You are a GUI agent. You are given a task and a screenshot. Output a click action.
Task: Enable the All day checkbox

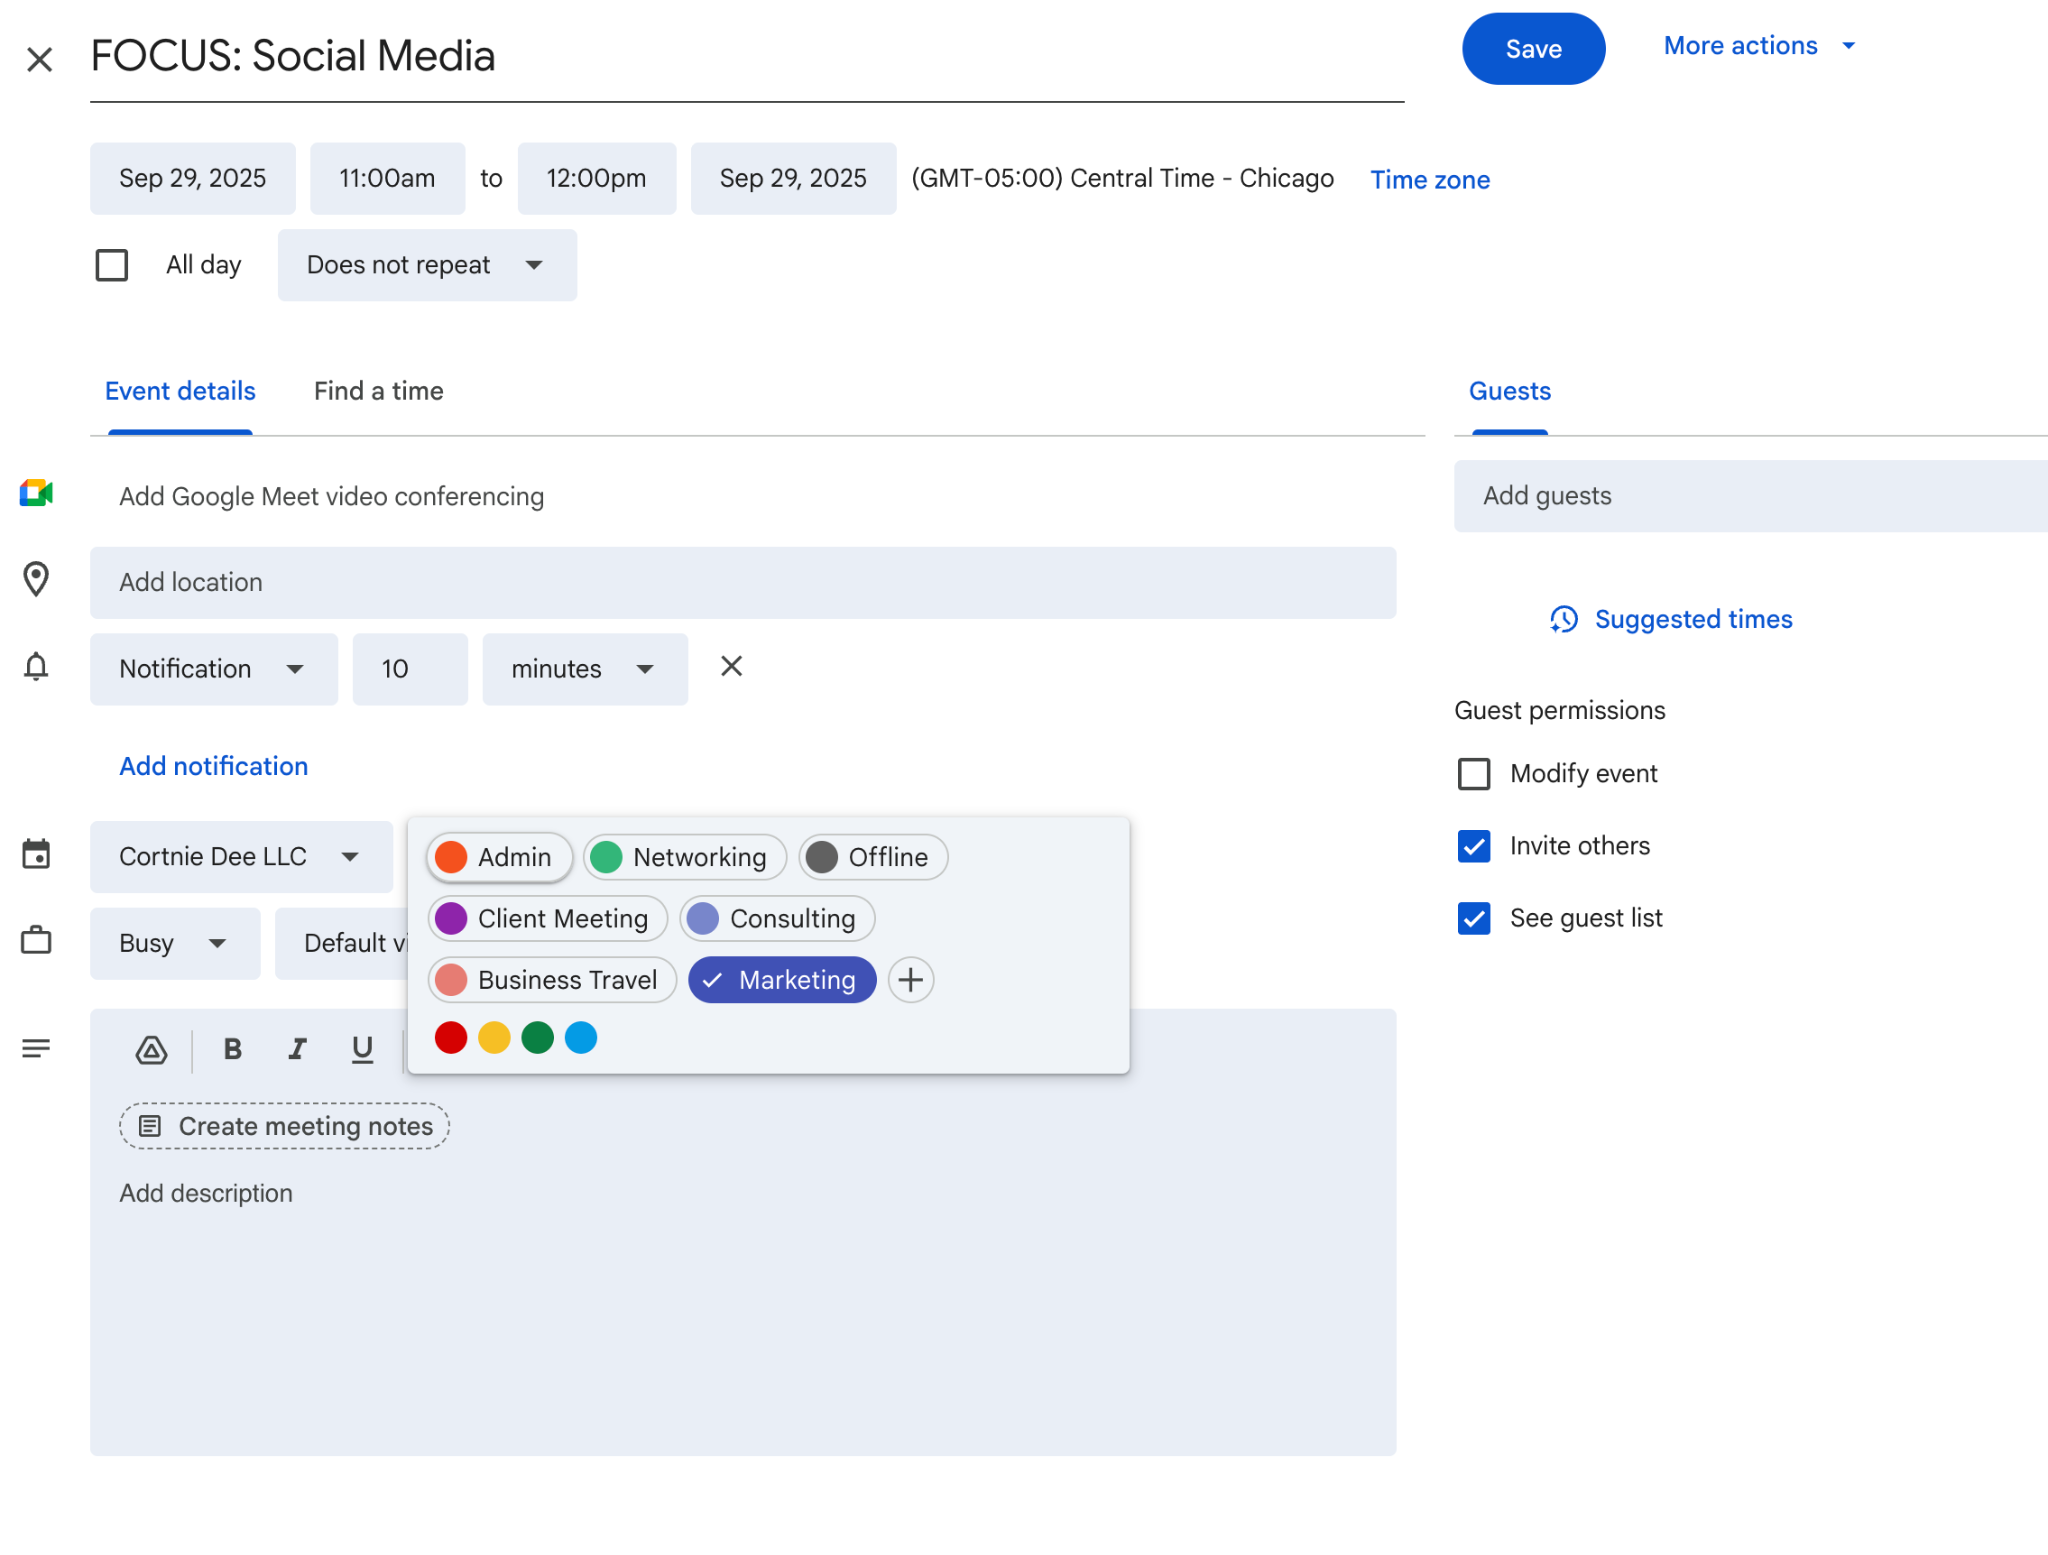click(112, 265)
